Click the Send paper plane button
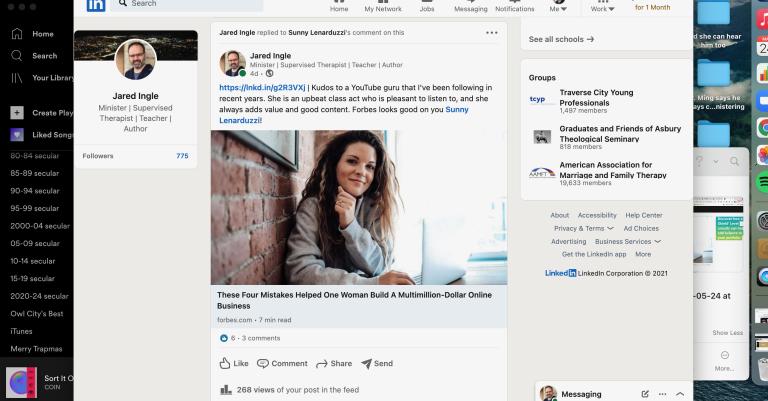This screenshot has height=401, width=768. [x=377, y=363]
